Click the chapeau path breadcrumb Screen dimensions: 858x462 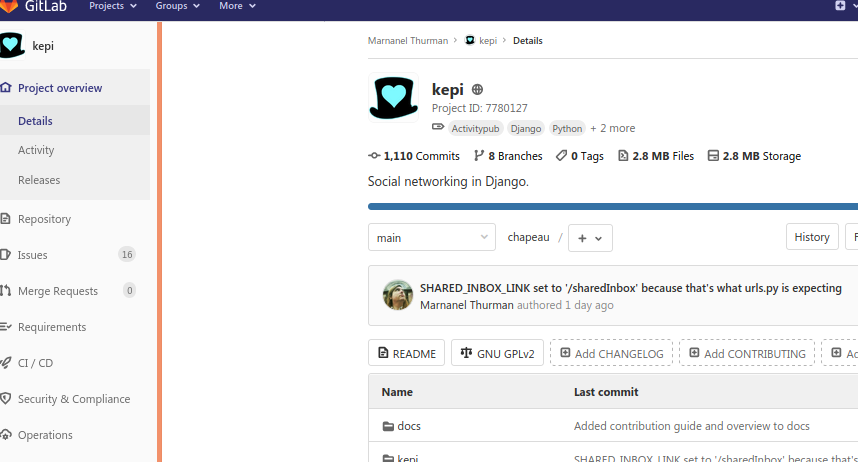tap(528, 237)
